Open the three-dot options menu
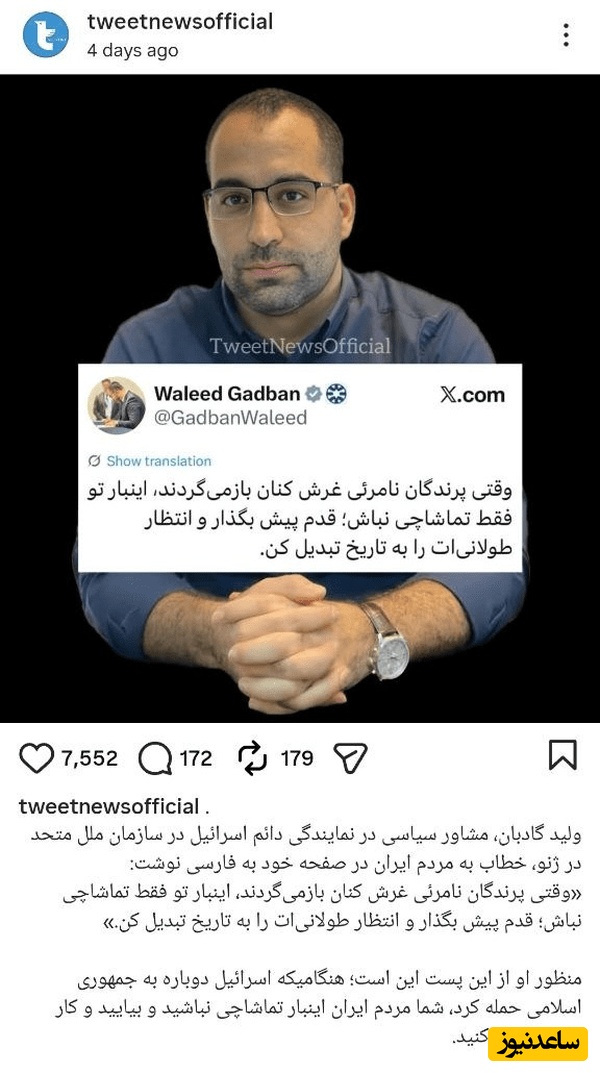This screenshot has width=600, height=1073. click(566, 35)
